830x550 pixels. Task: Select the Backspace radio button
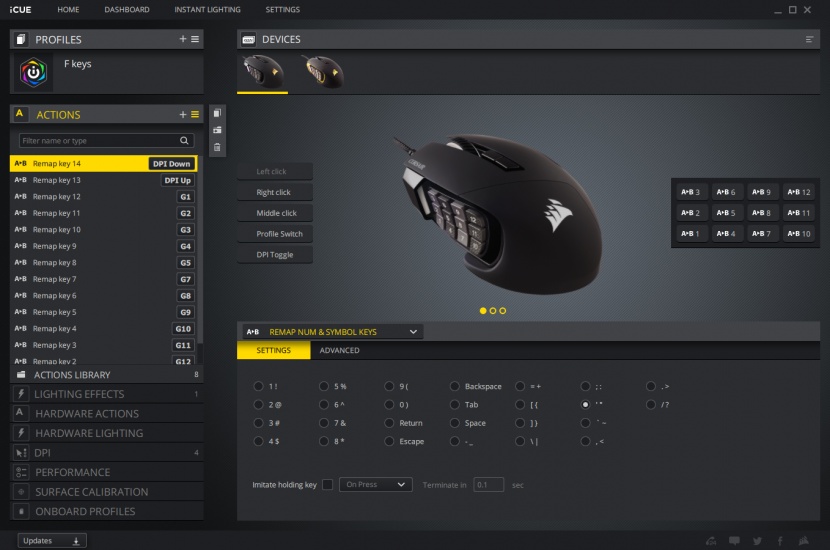coord(455,386)
